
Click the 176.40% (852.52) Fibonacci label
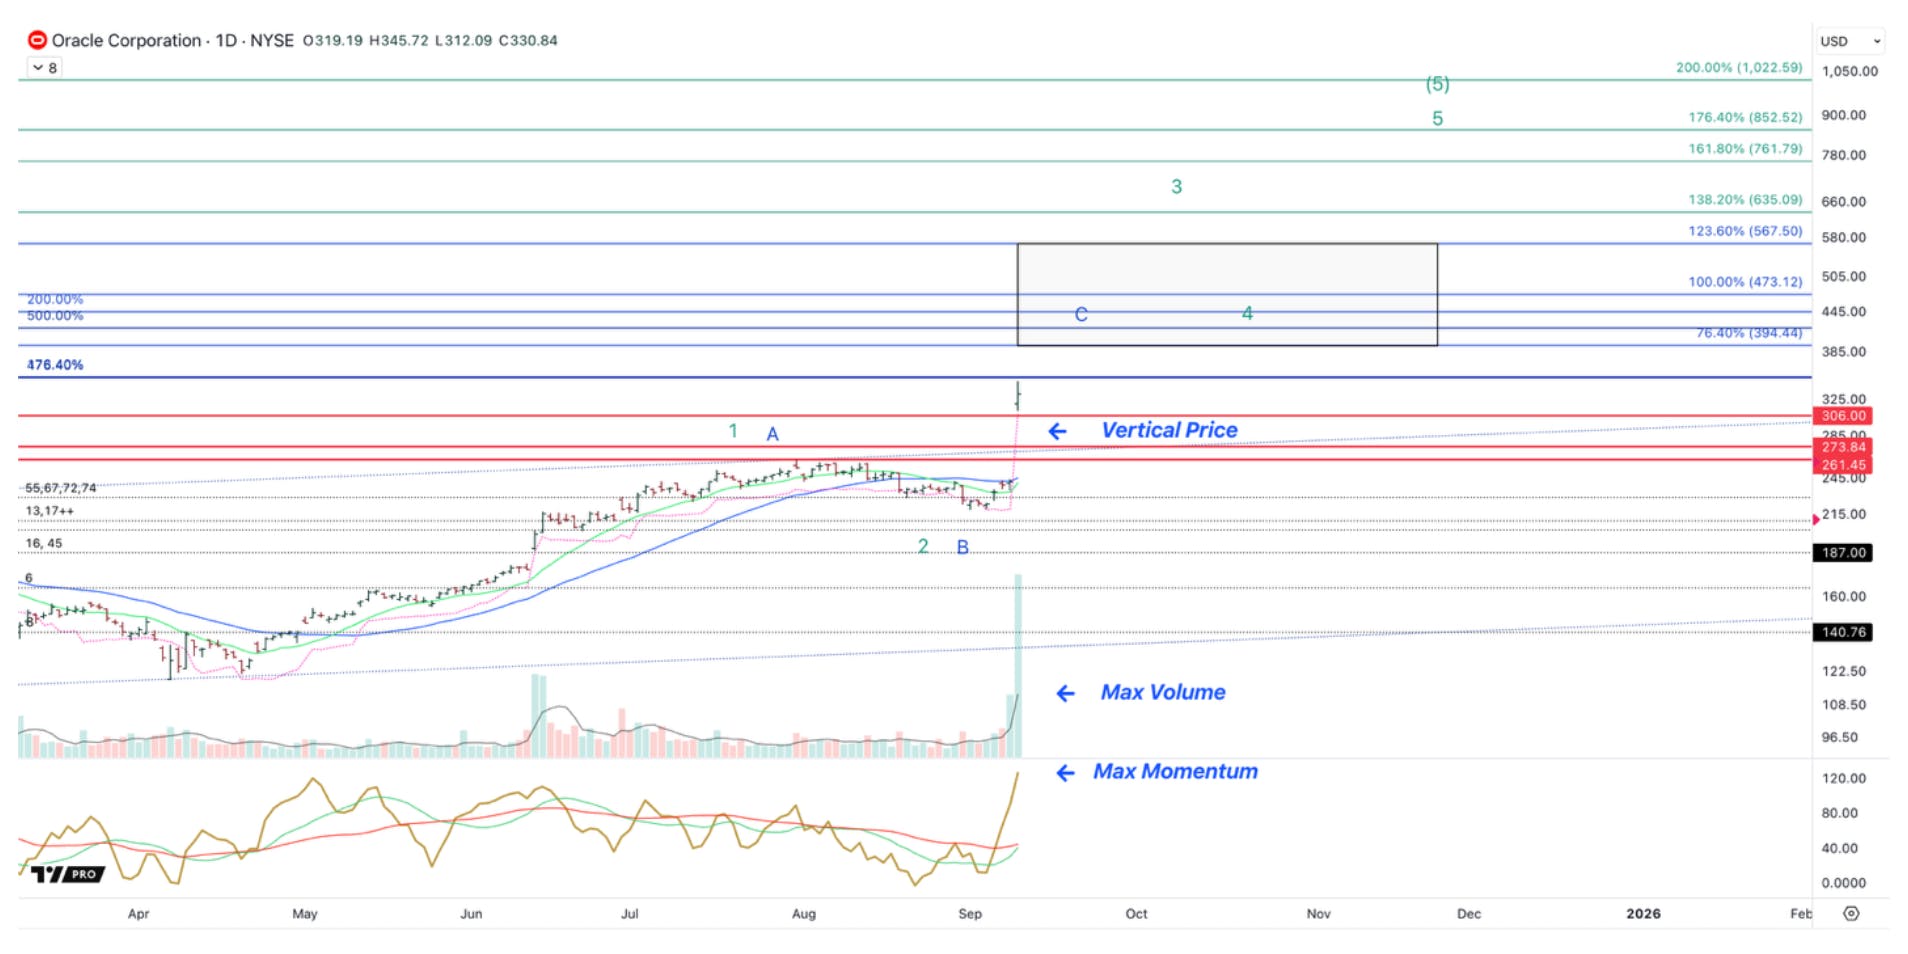1745,117
